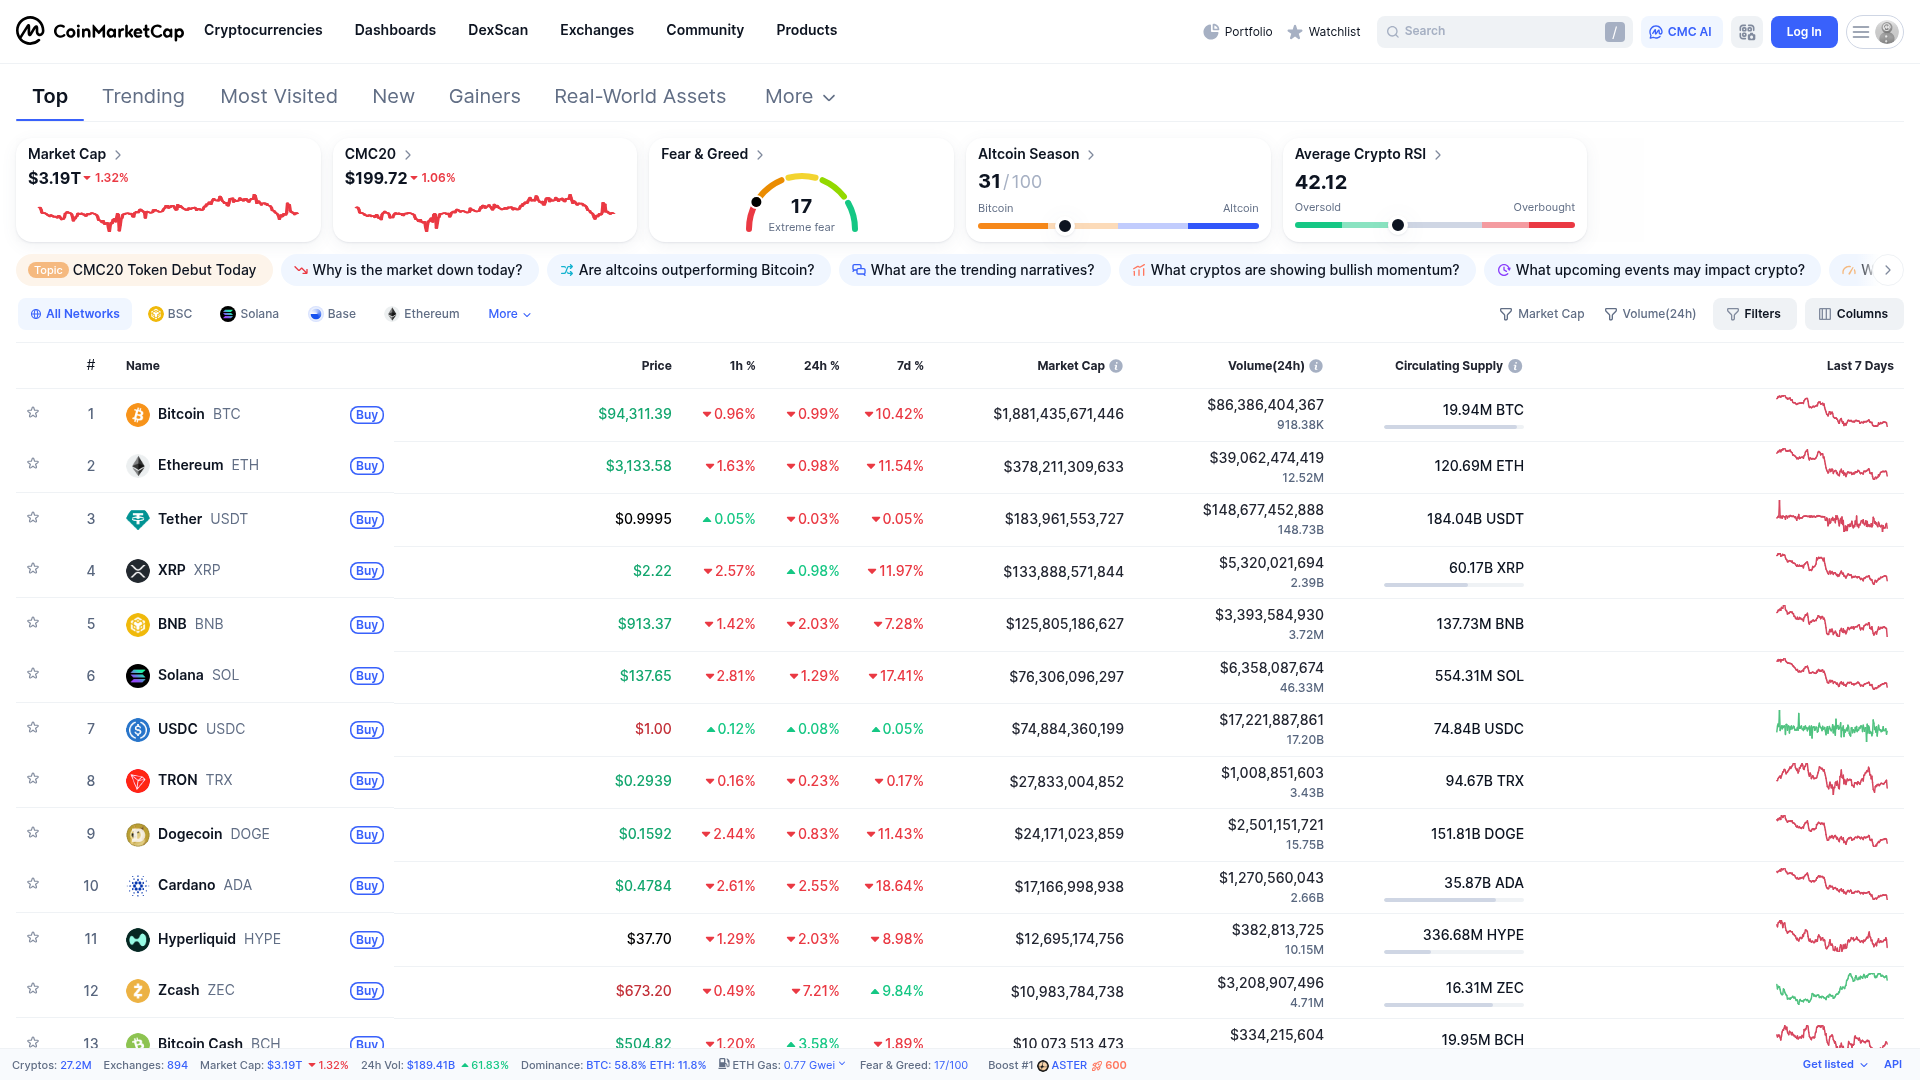Star BNB to add to watchlist
The height and width of the screenshot is (1080, 1920).
click(x=33, y=622)
